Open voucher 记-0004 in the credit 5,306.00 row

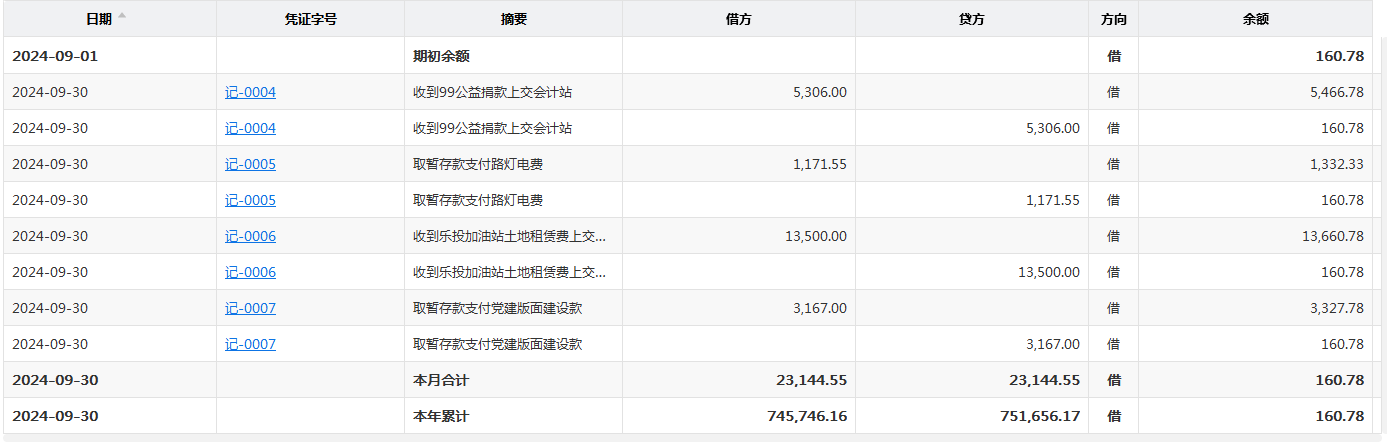(x=250, y=128)
